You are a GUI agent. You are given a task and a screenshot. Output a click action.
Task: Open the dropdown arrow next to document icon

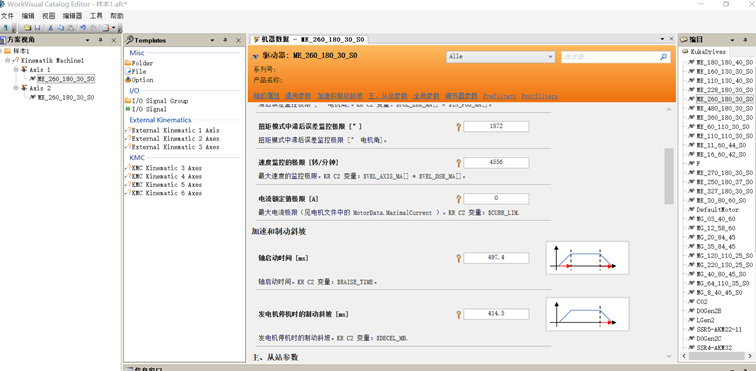(113, 28)
